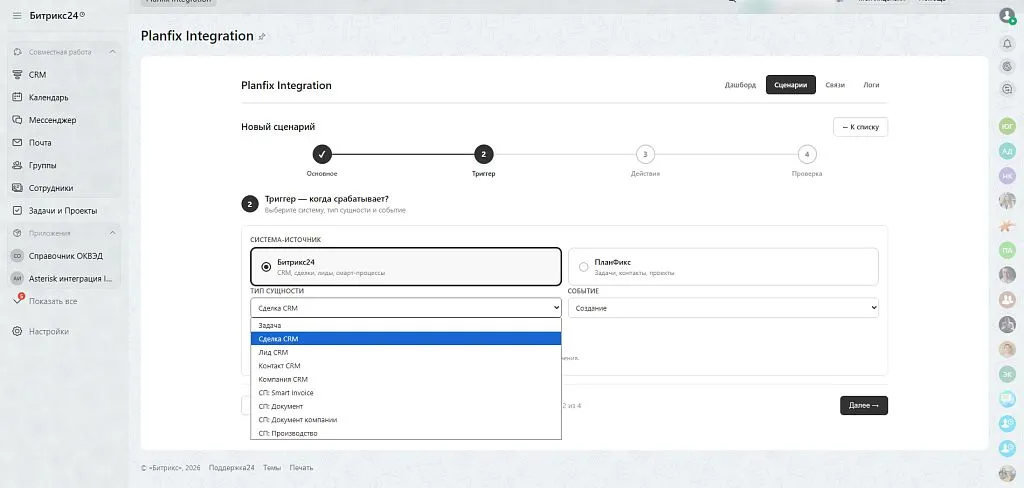This screenshot has height=488, width=1024.
Task: Open Группы icon in sidebar
Action: pyautogui.click(x=18, y=165)
